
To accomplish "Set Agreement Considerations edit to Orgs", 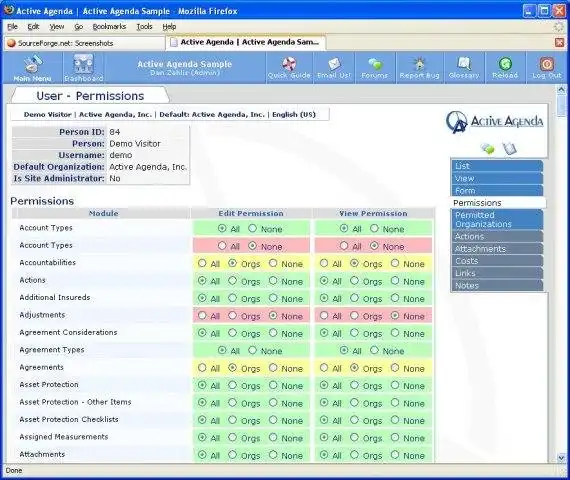I will 233,333.
